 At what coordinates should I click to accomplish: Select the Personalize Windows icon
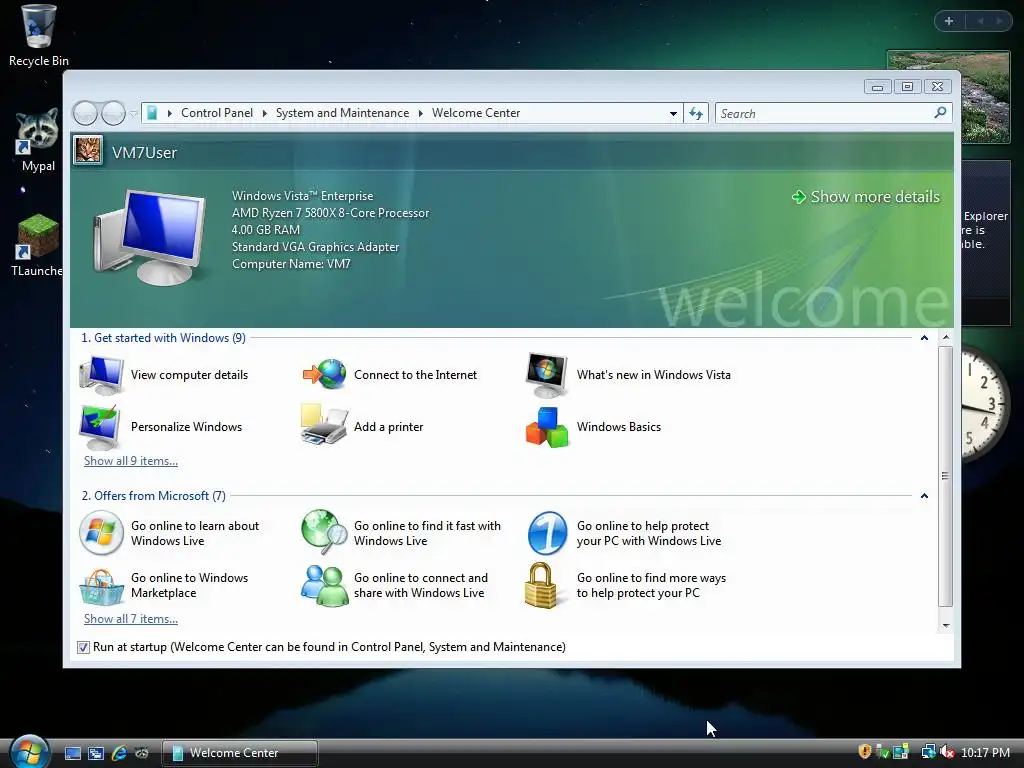click(x=100, y=427)
